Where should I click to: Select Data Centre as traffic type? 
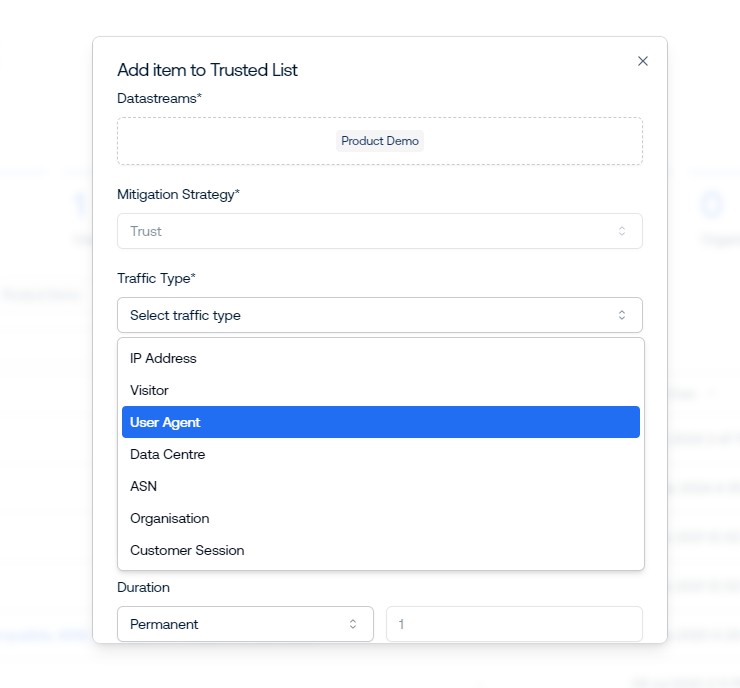point(167,454)
